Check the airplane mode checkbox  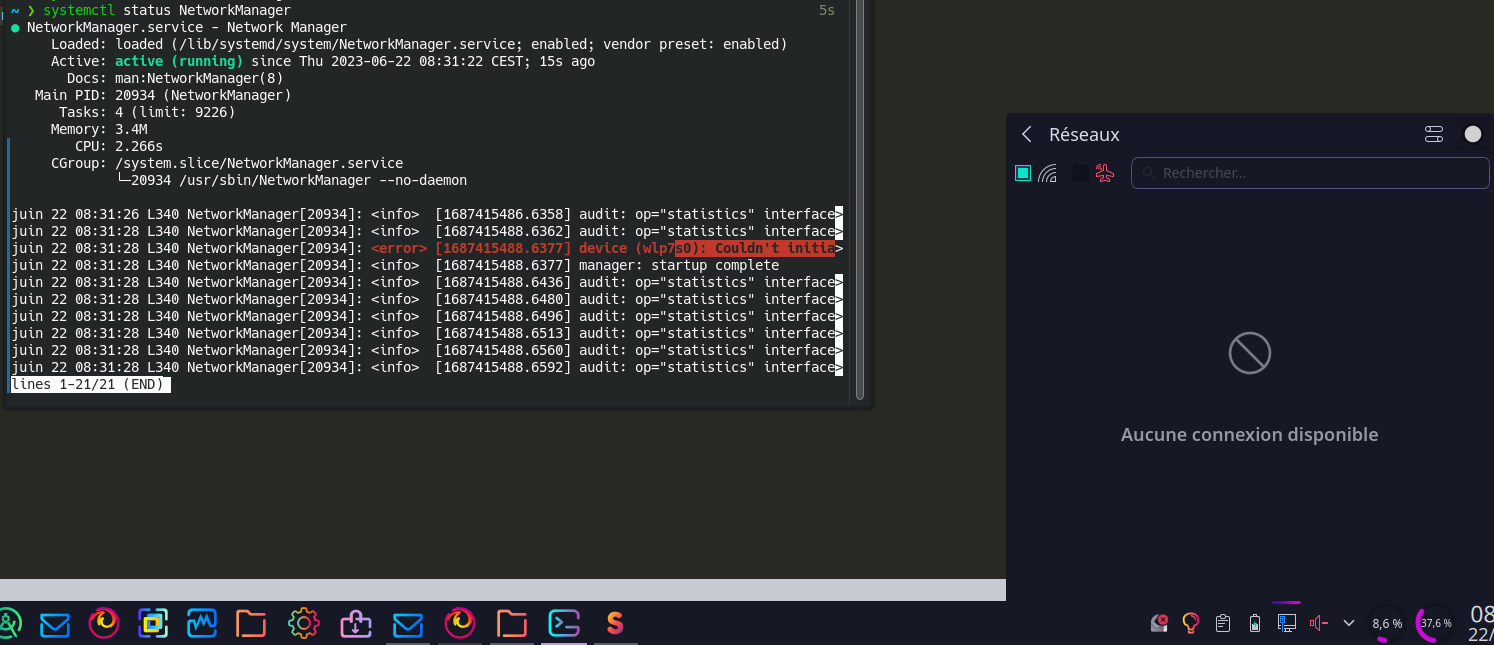point(1080,173)
